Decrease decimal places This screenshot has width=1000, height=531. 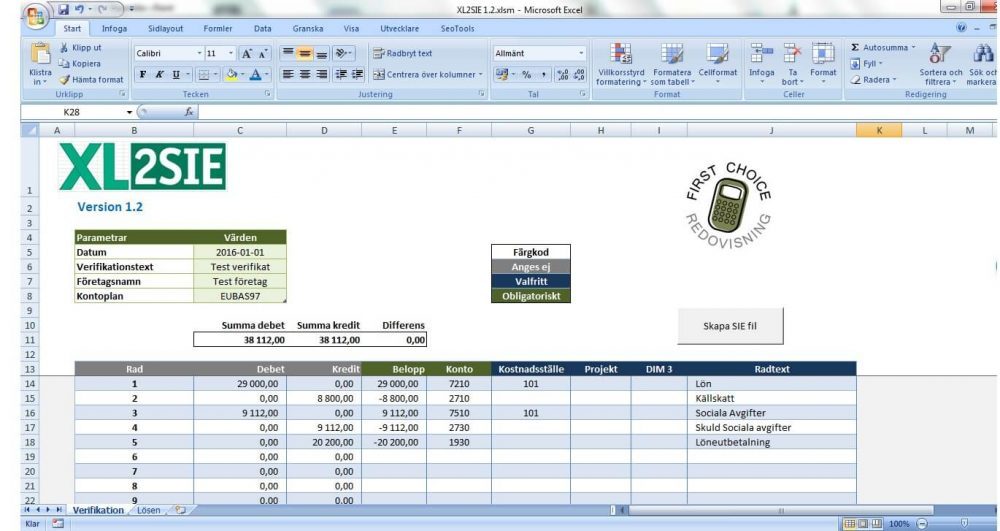pos(579,75)
